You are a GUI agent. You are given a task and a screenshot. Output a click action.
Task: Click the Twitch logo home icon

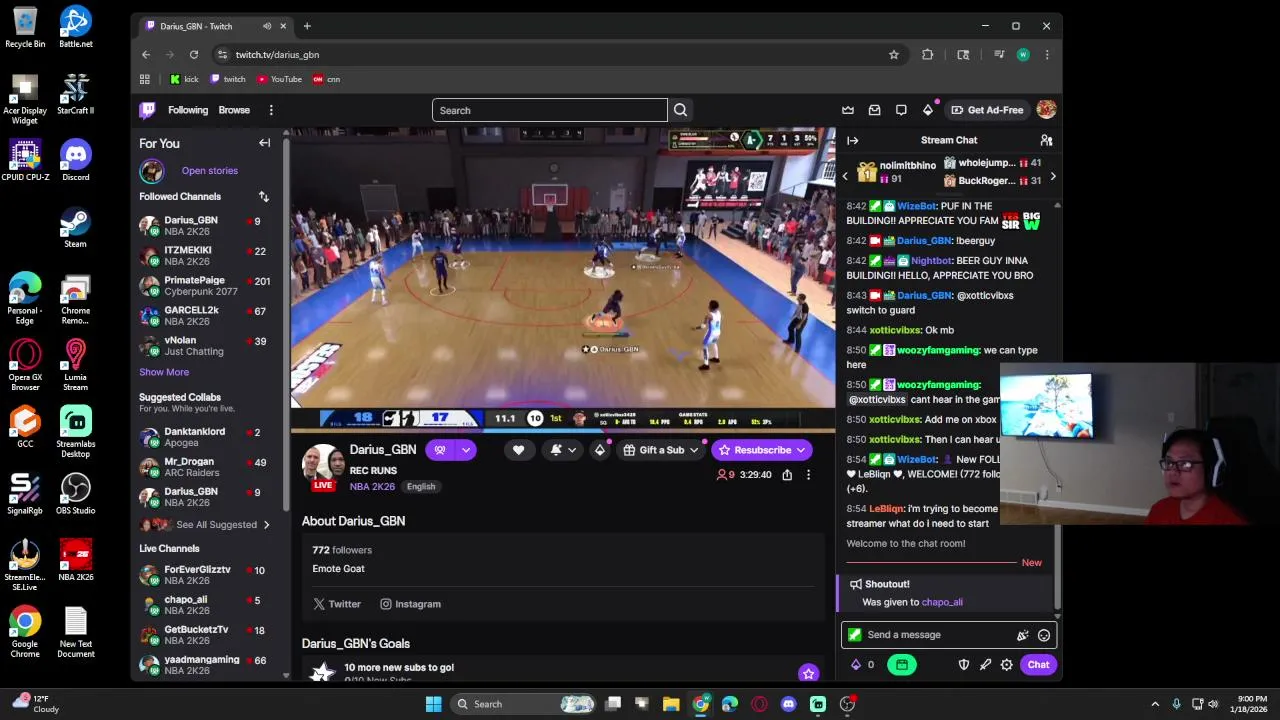(x=147, y=110)
